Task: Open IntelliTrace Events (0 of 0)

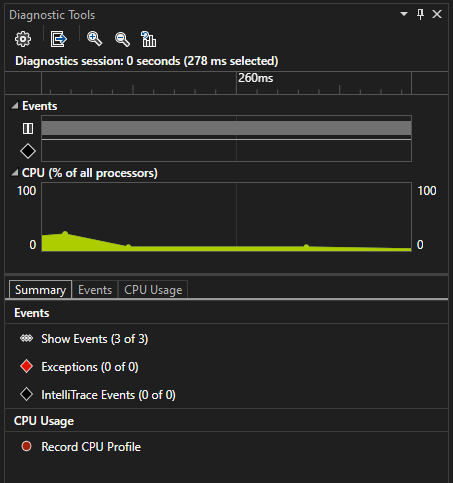Action: click(x=108, y=395)
